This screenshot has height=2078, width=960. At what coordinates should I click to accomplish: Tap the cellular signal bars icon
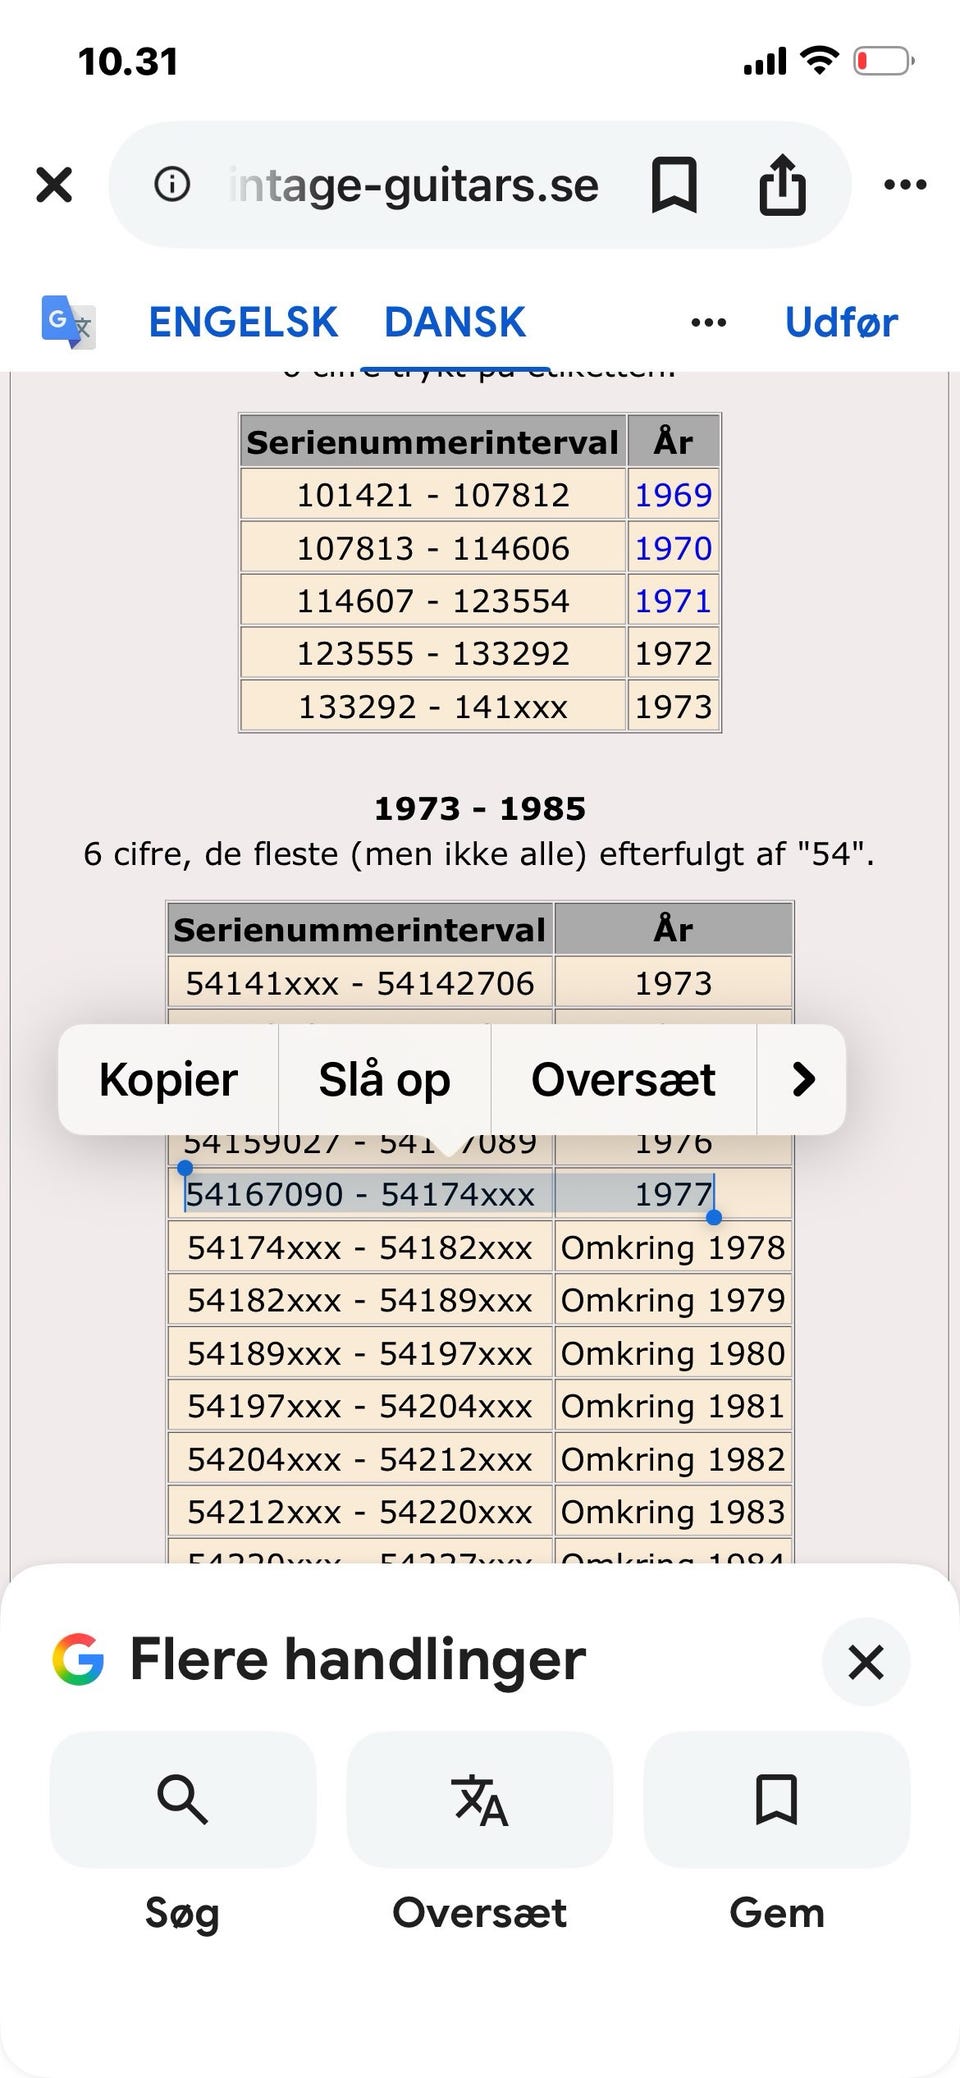pos(765,62)
